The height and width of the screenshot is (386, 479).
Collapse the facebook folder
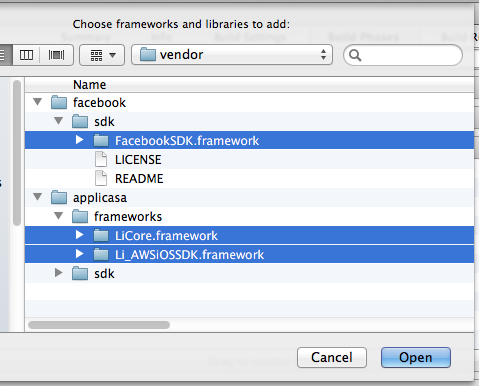coord(38,101)
